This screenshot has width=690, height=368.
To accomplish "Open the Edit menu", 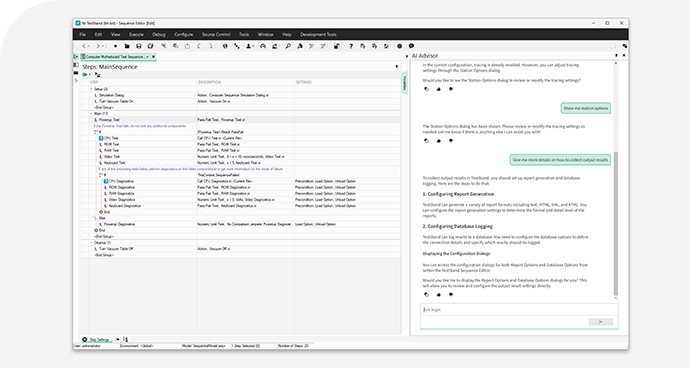I will coord(98,34).
